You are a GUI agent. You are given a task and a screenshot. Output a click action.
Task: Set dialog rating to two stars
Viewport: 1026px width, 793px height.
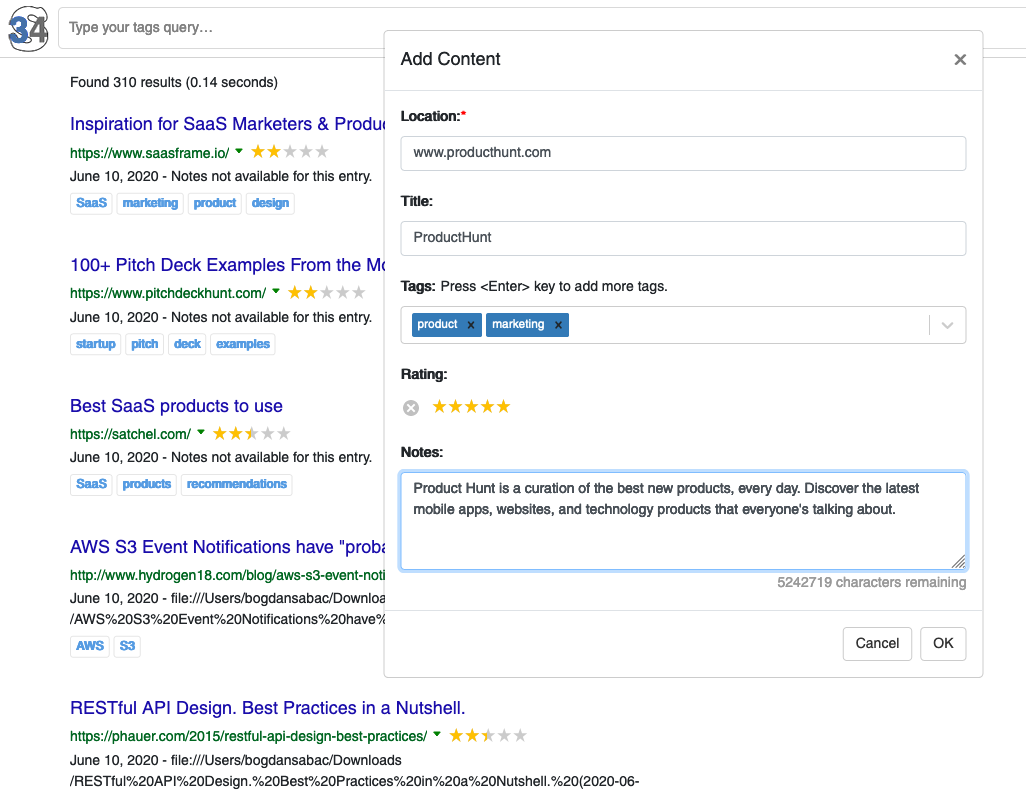pyautogui.click(x=455, y=407)
